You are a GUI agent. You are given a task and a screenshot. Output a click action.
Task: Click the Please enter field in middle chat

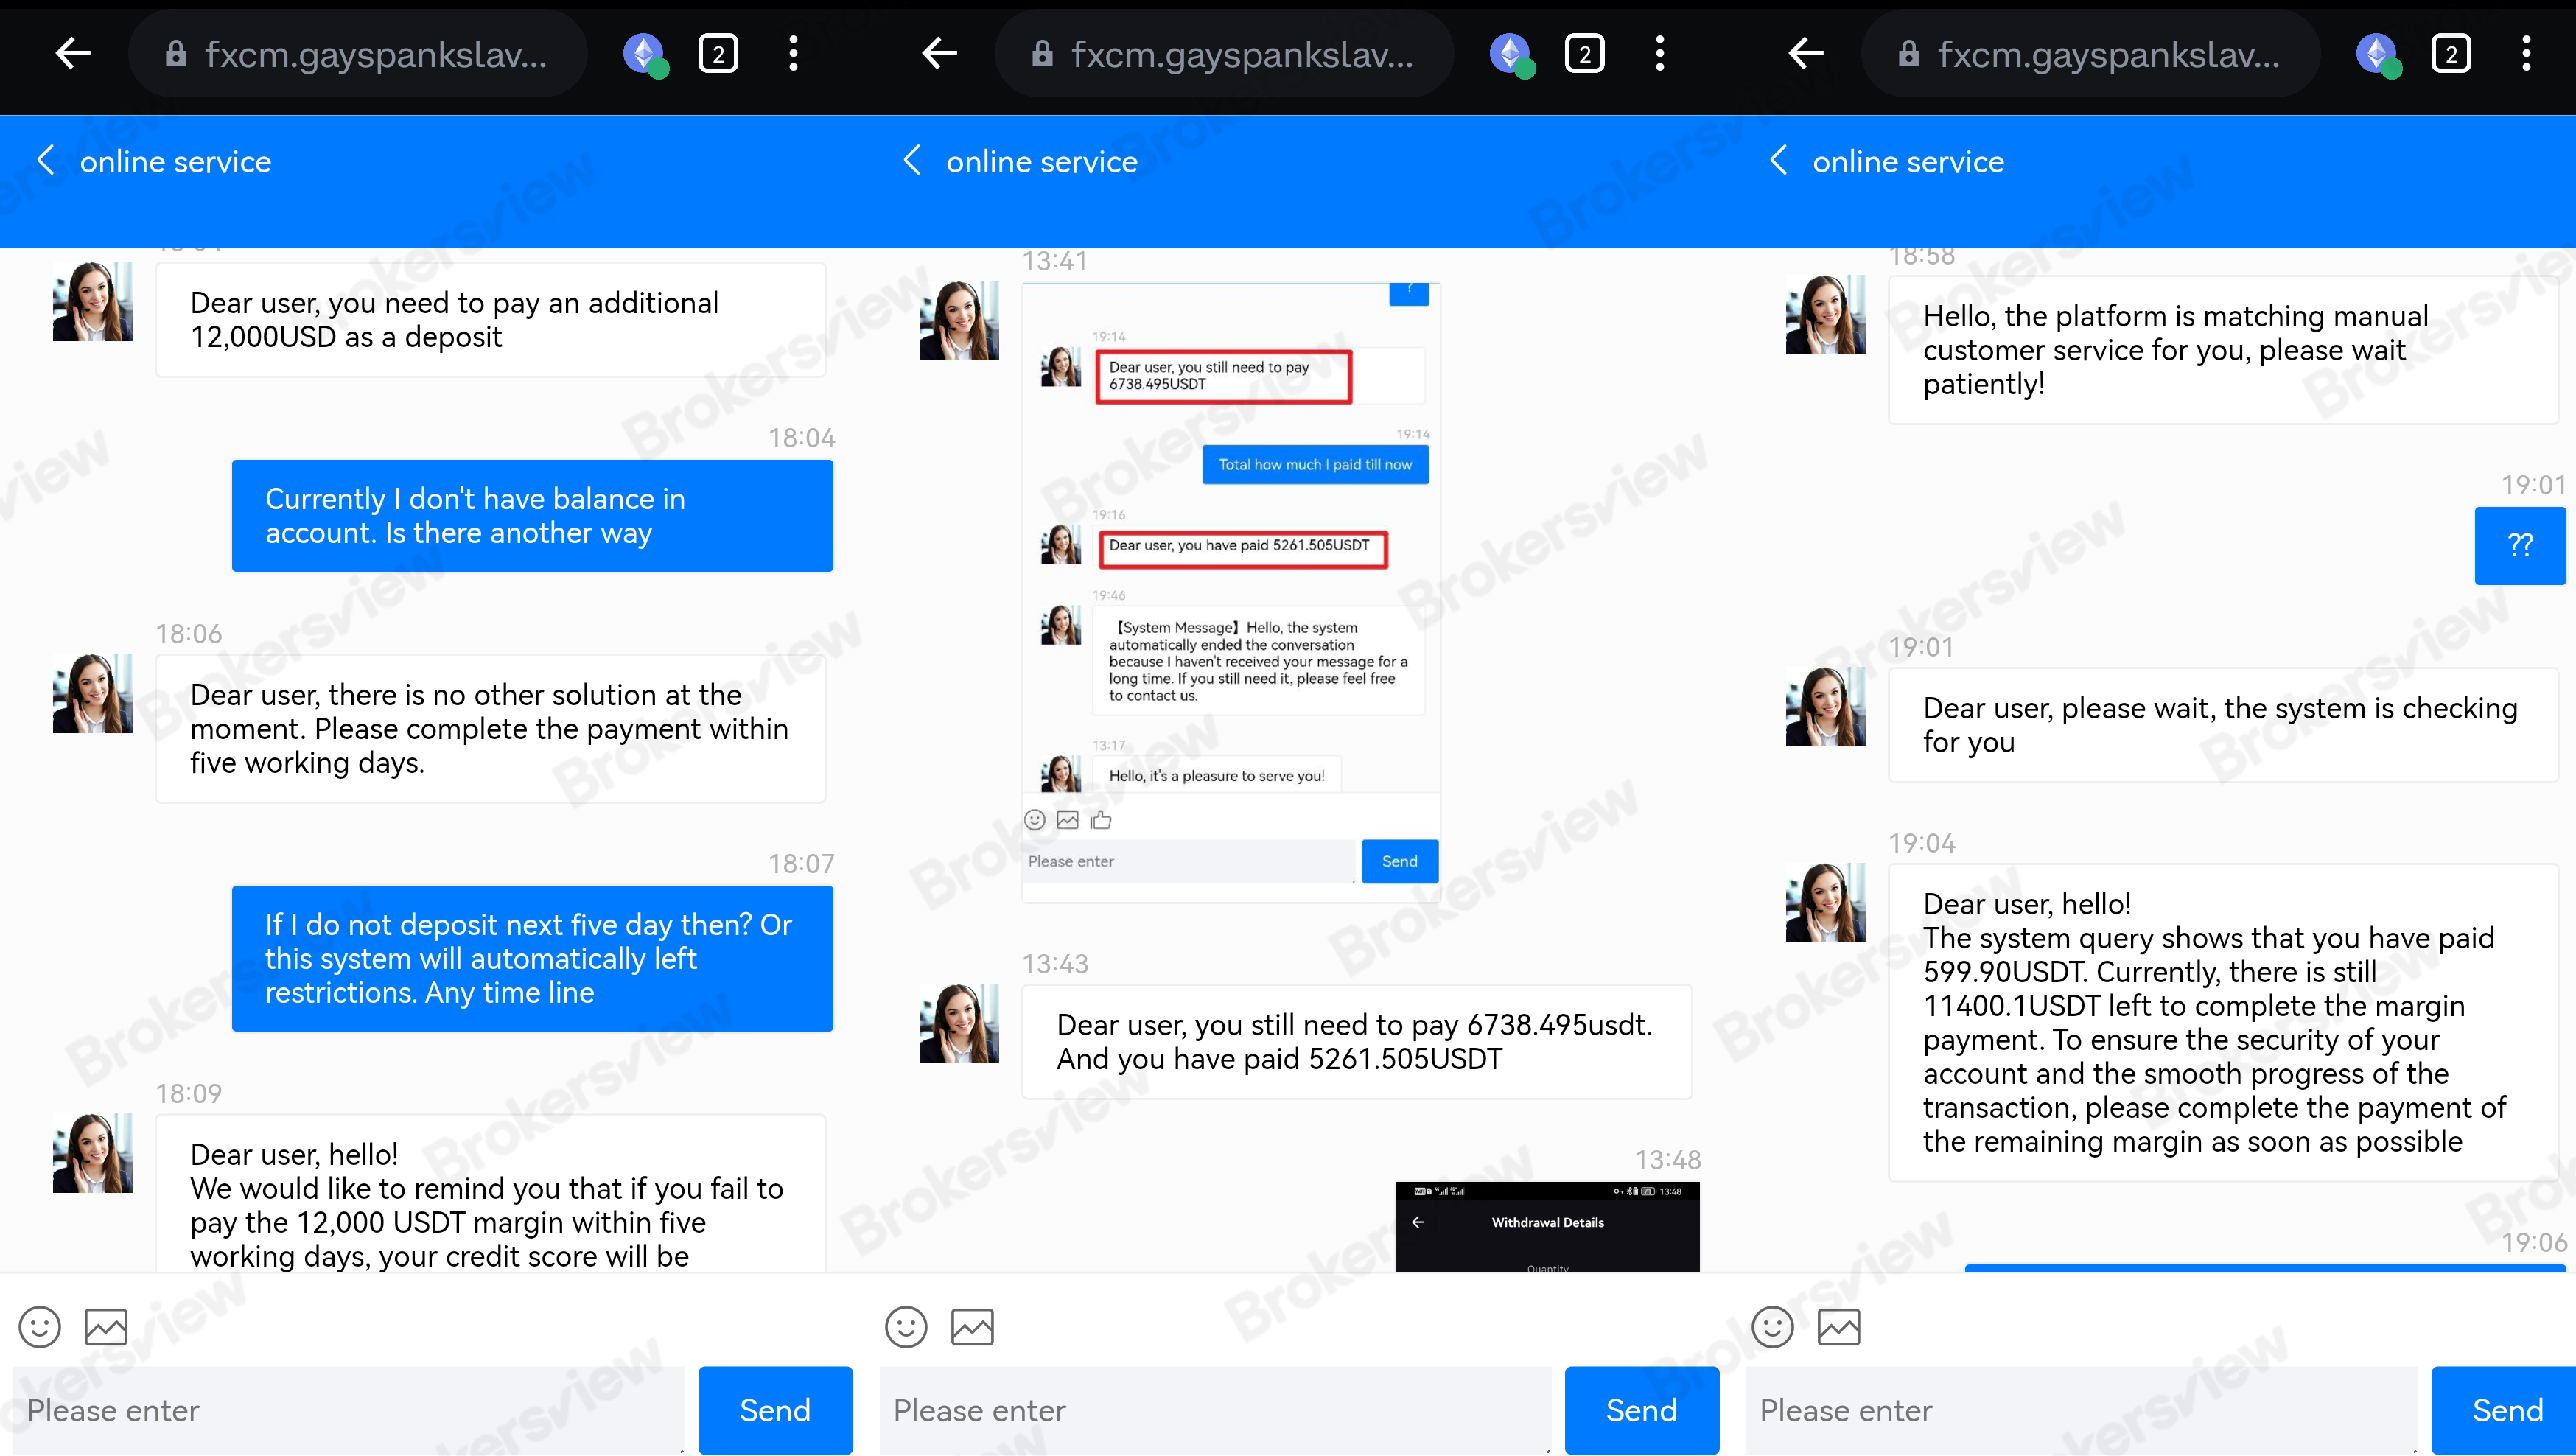click(1215, 1410)
